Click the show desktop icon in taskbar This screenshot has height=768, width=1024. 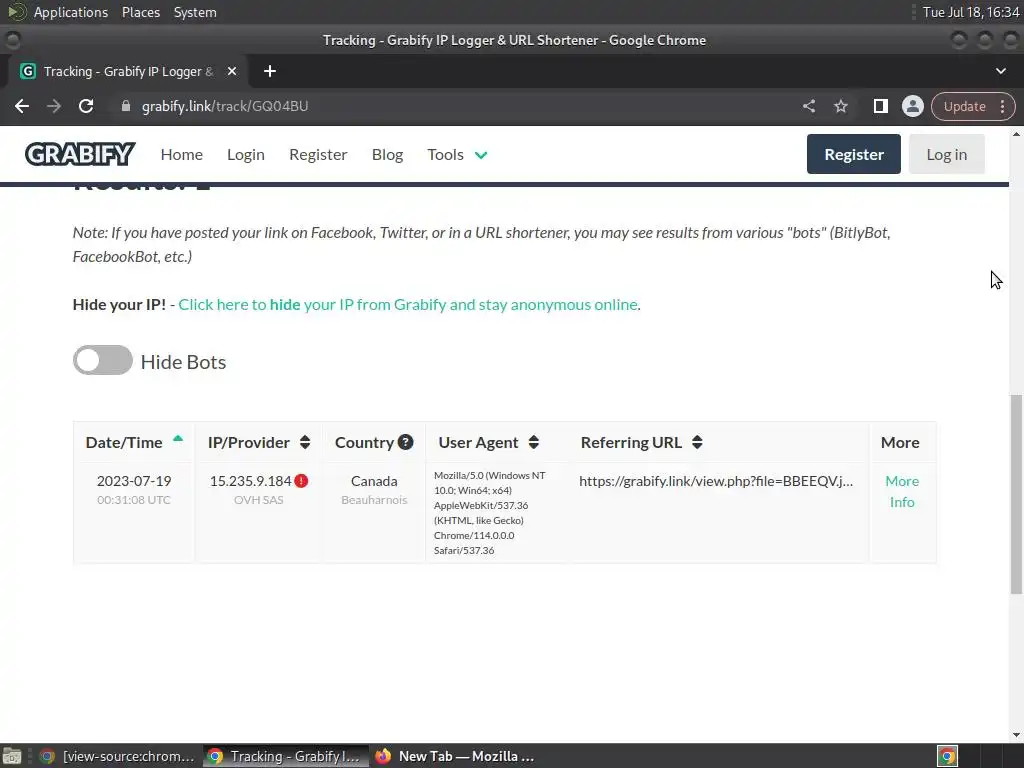[x=12, y=756]
